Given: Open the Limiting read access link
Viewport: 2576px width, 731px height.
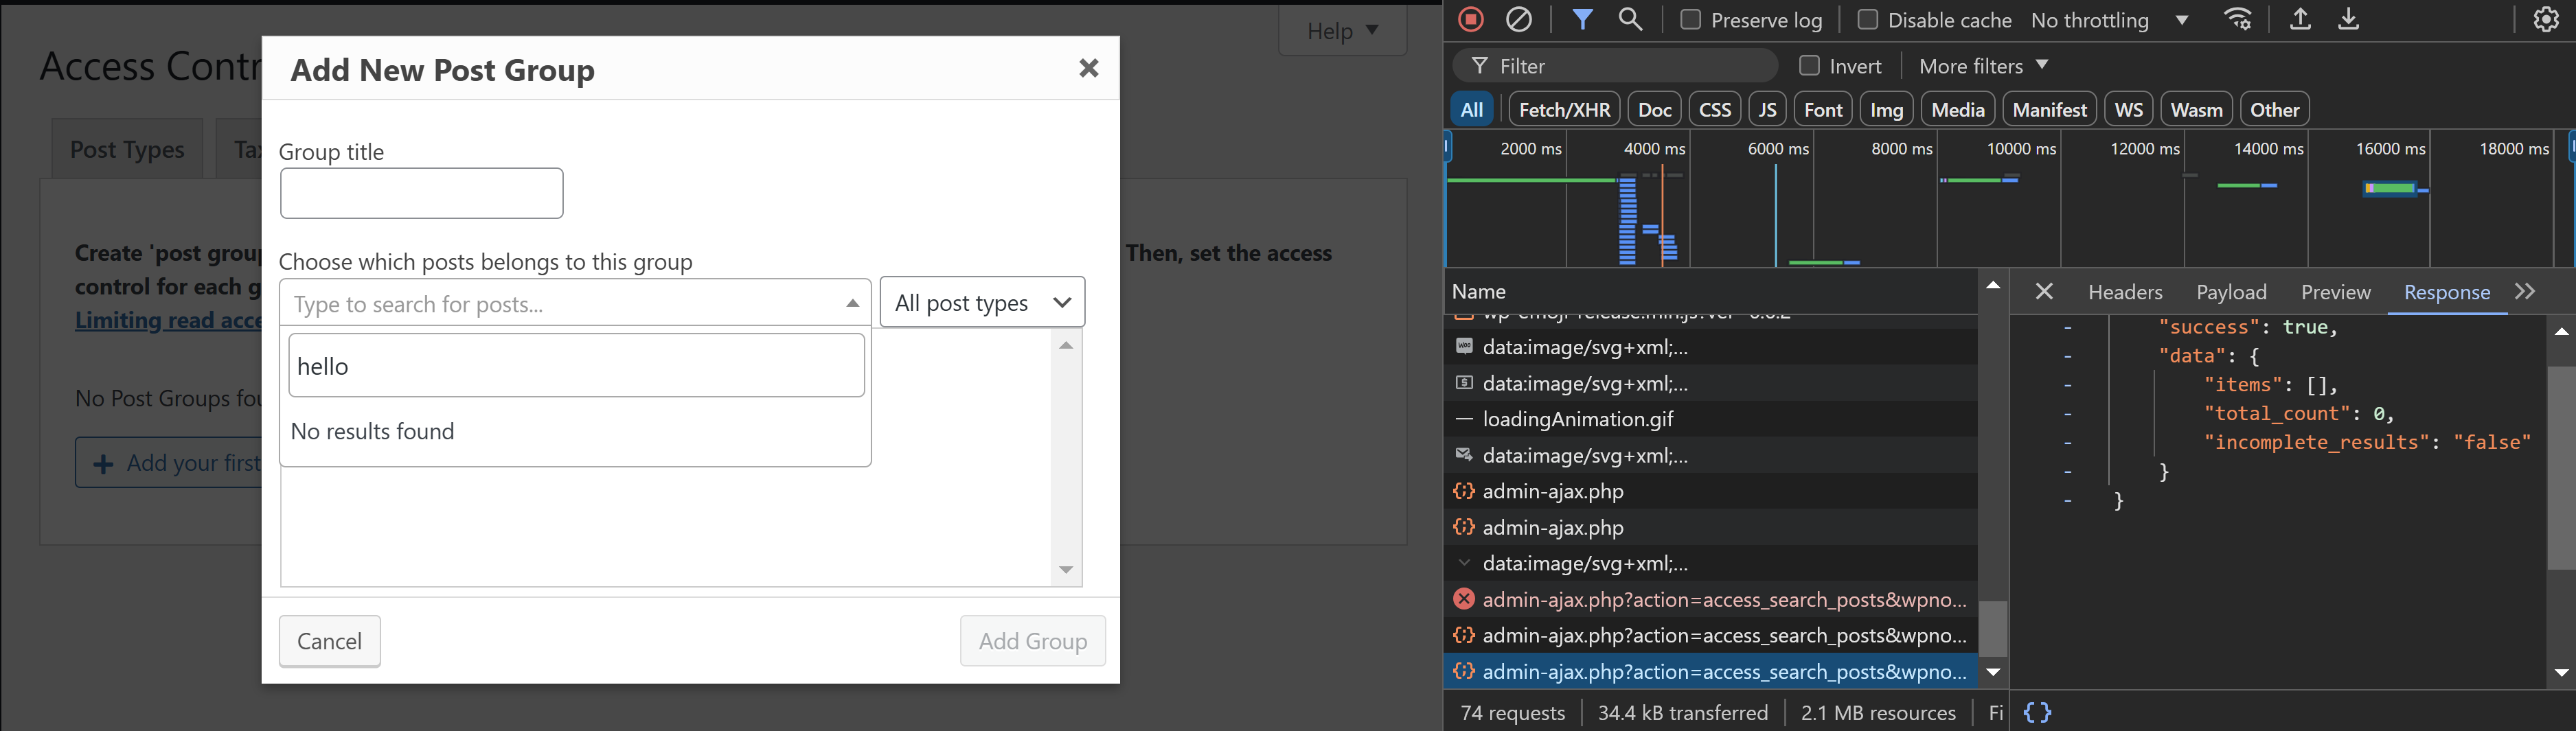Looking at the screenshot, I should (x=168, y=320).
